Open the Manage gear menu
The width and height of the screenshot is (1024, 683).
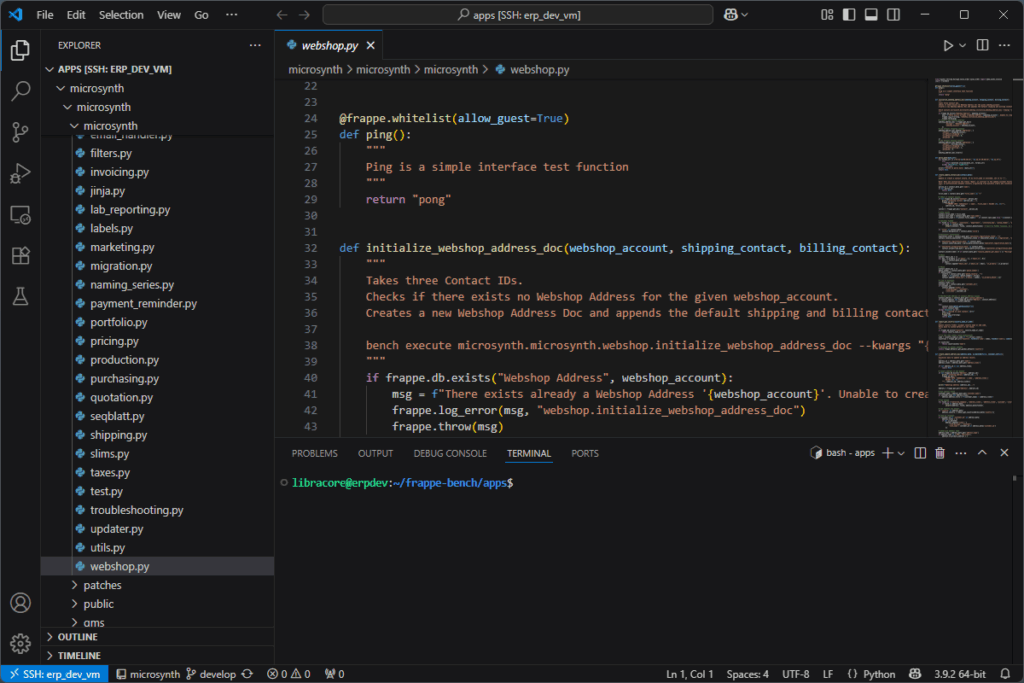coord(20,644)
